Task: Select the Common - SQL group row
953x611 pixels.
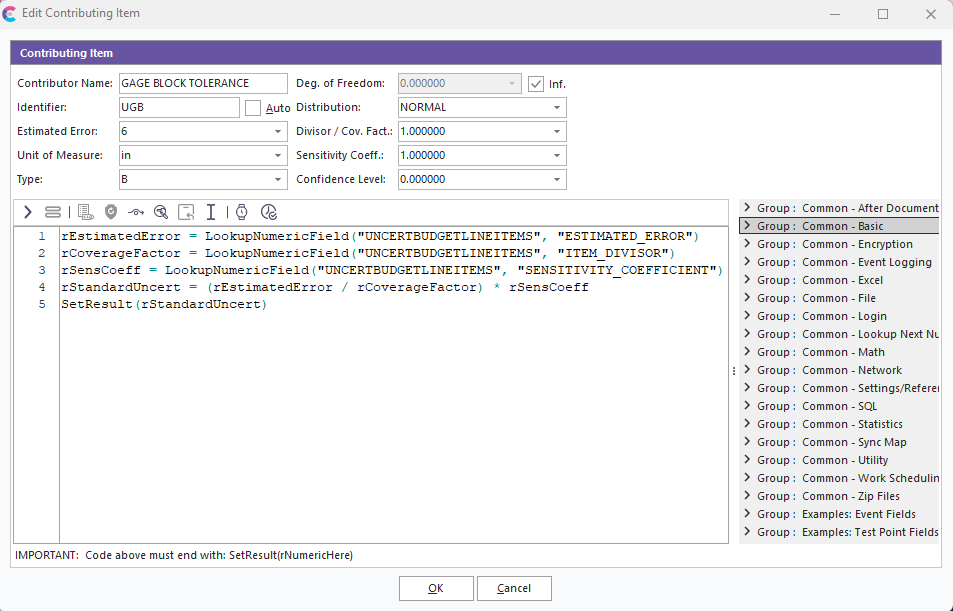Action: point(839,406)
